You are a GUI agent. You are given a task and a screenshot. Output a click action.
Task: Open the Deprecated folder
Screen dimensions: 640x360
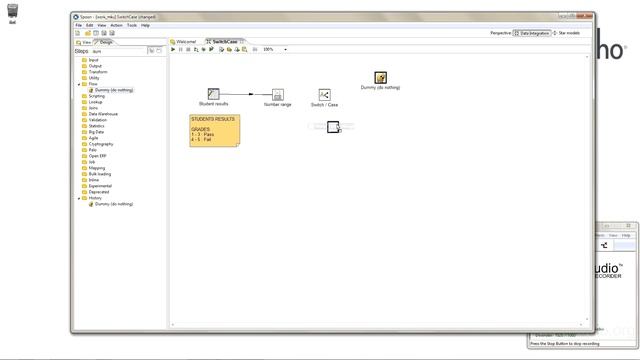[x=96, y=192]
